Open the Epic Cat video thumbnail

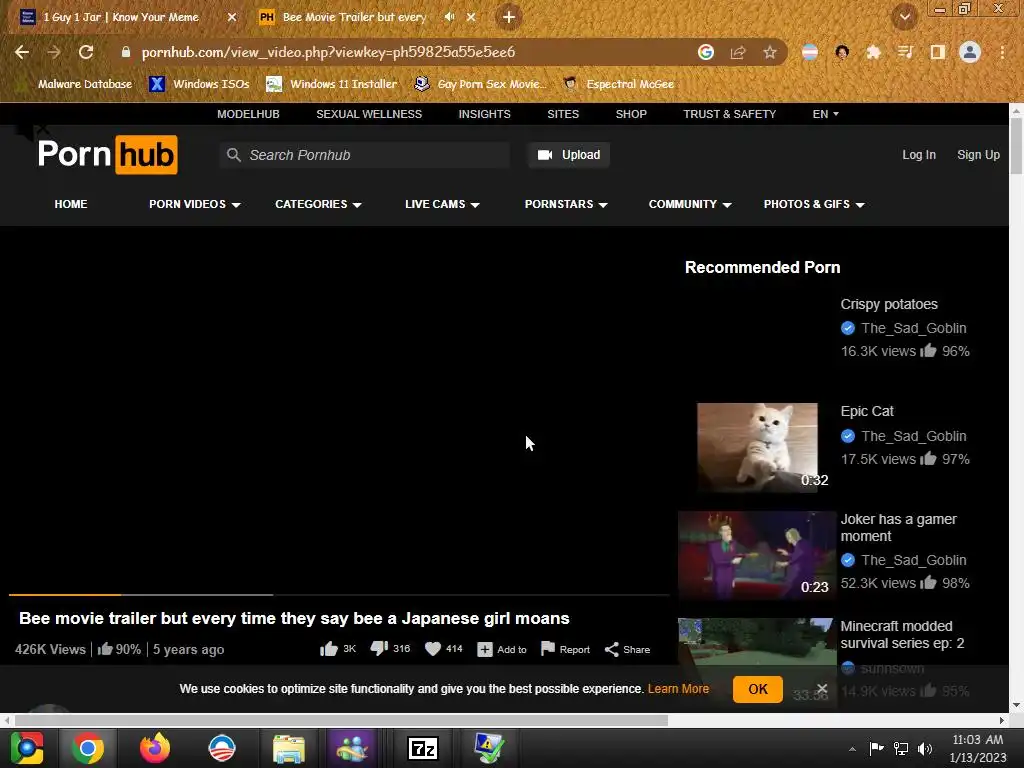pos(757,447)
